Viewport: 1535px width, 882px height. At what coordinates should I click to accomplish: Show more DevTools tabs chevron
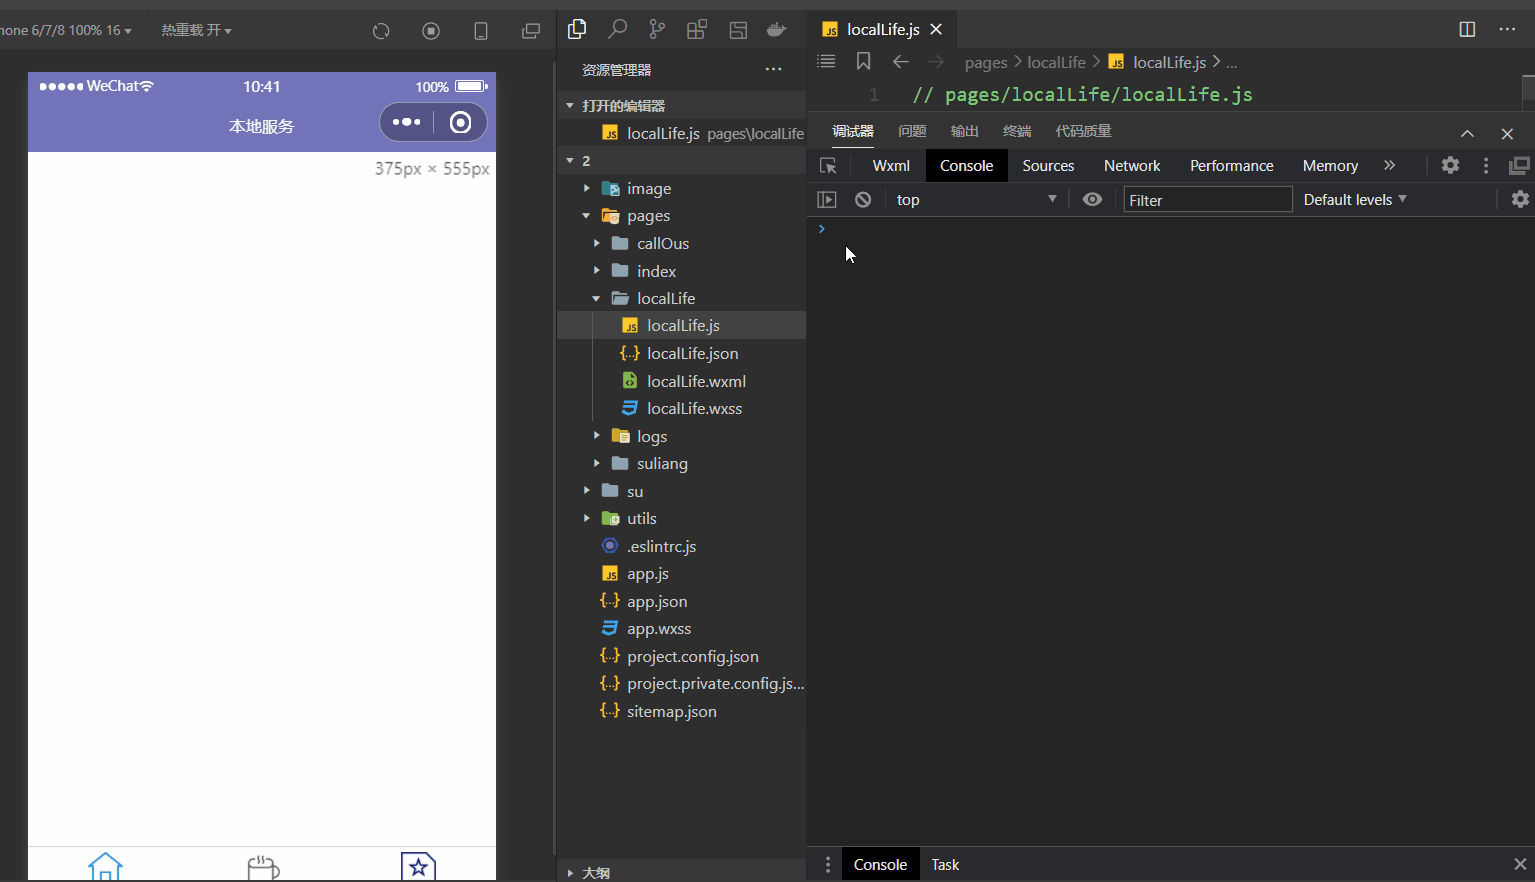pyautogui.click(x=1389, y=166)
